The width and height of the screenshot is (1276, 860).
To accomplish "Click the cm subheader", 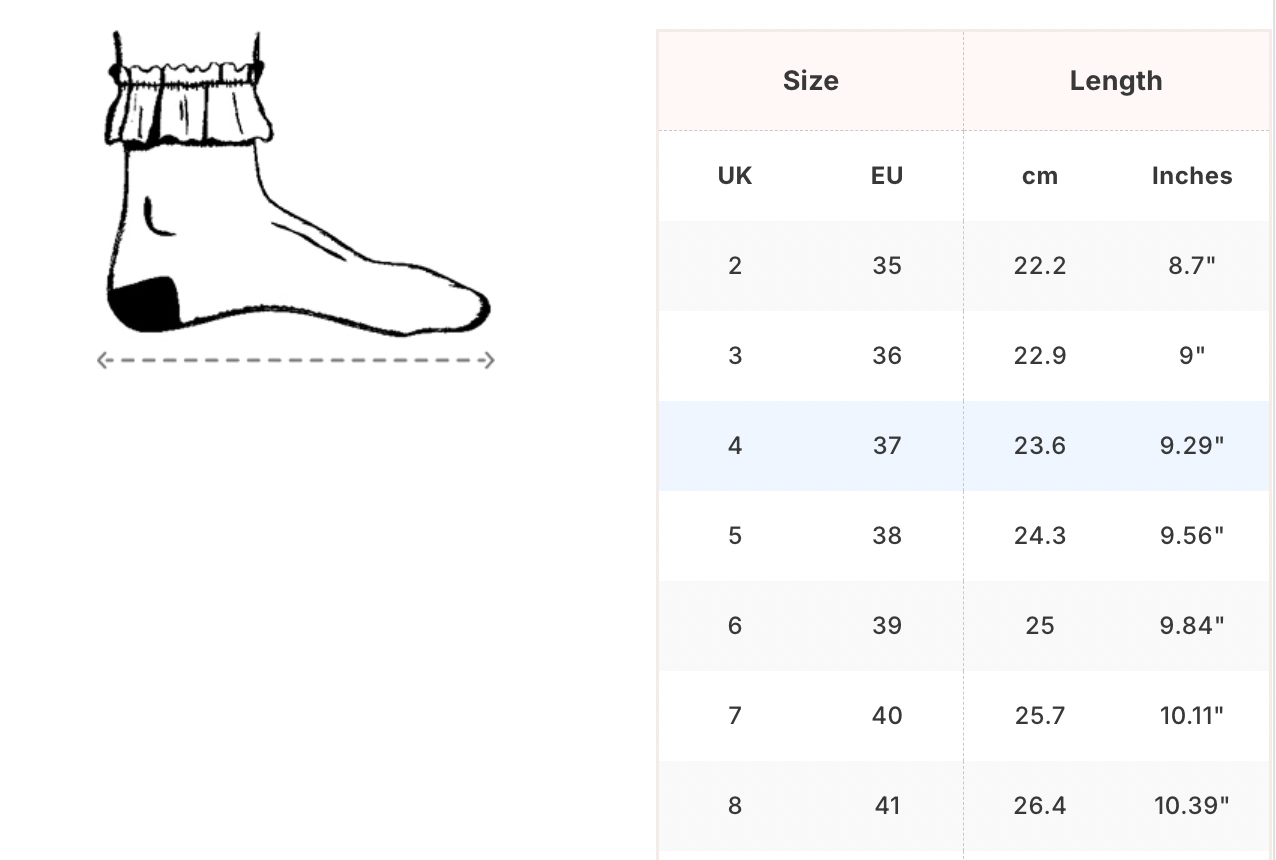I will (1040, 176).
